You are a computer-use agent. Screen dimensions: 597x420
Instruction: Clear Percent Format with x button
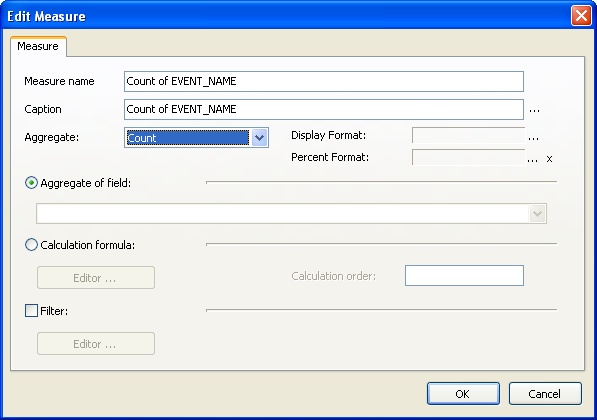point(549,159)
